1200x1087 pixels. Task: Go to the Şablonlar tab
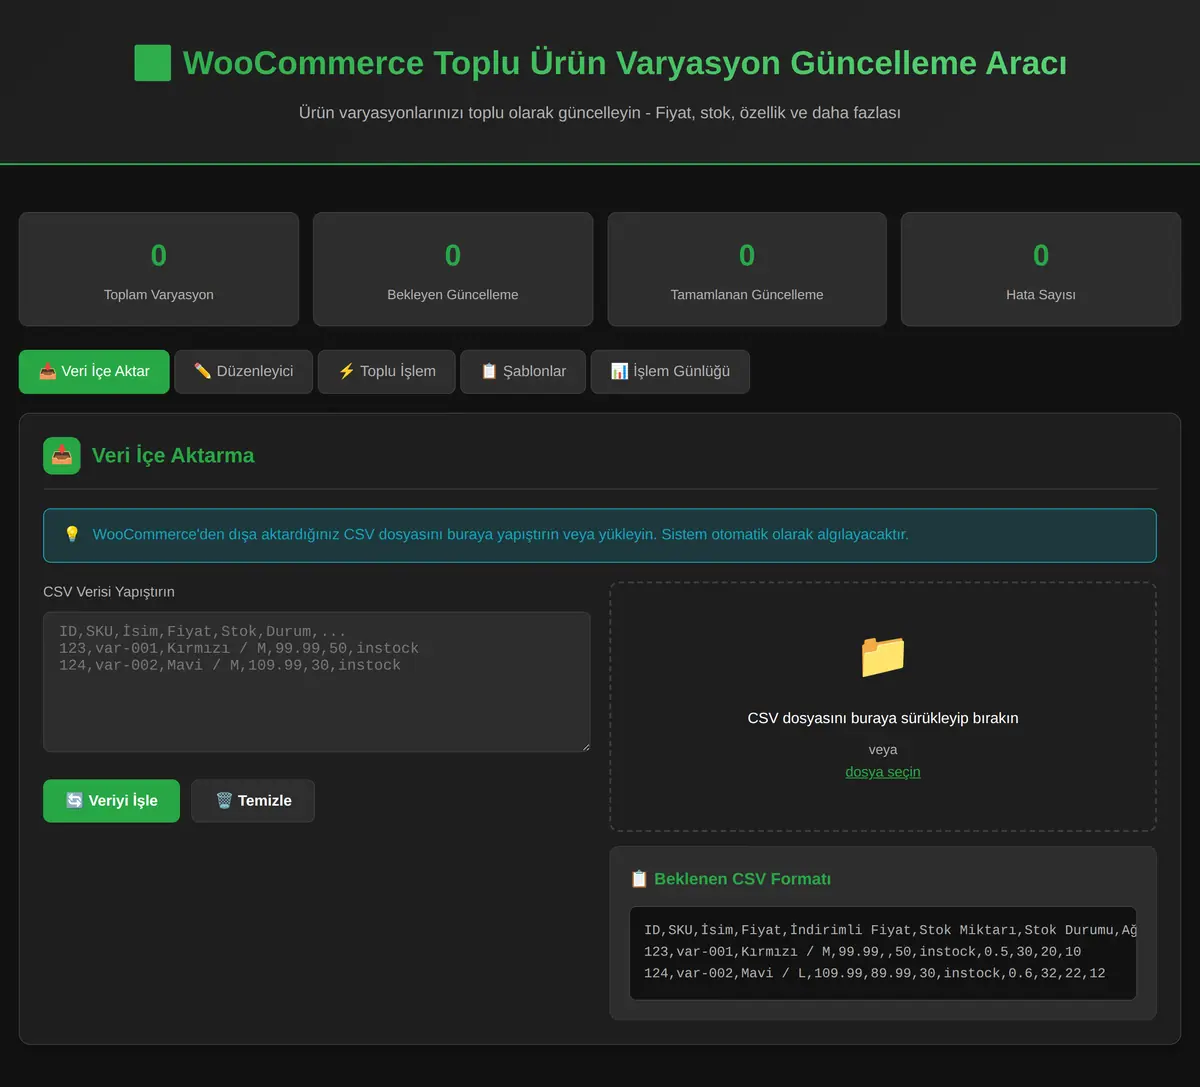523,371
